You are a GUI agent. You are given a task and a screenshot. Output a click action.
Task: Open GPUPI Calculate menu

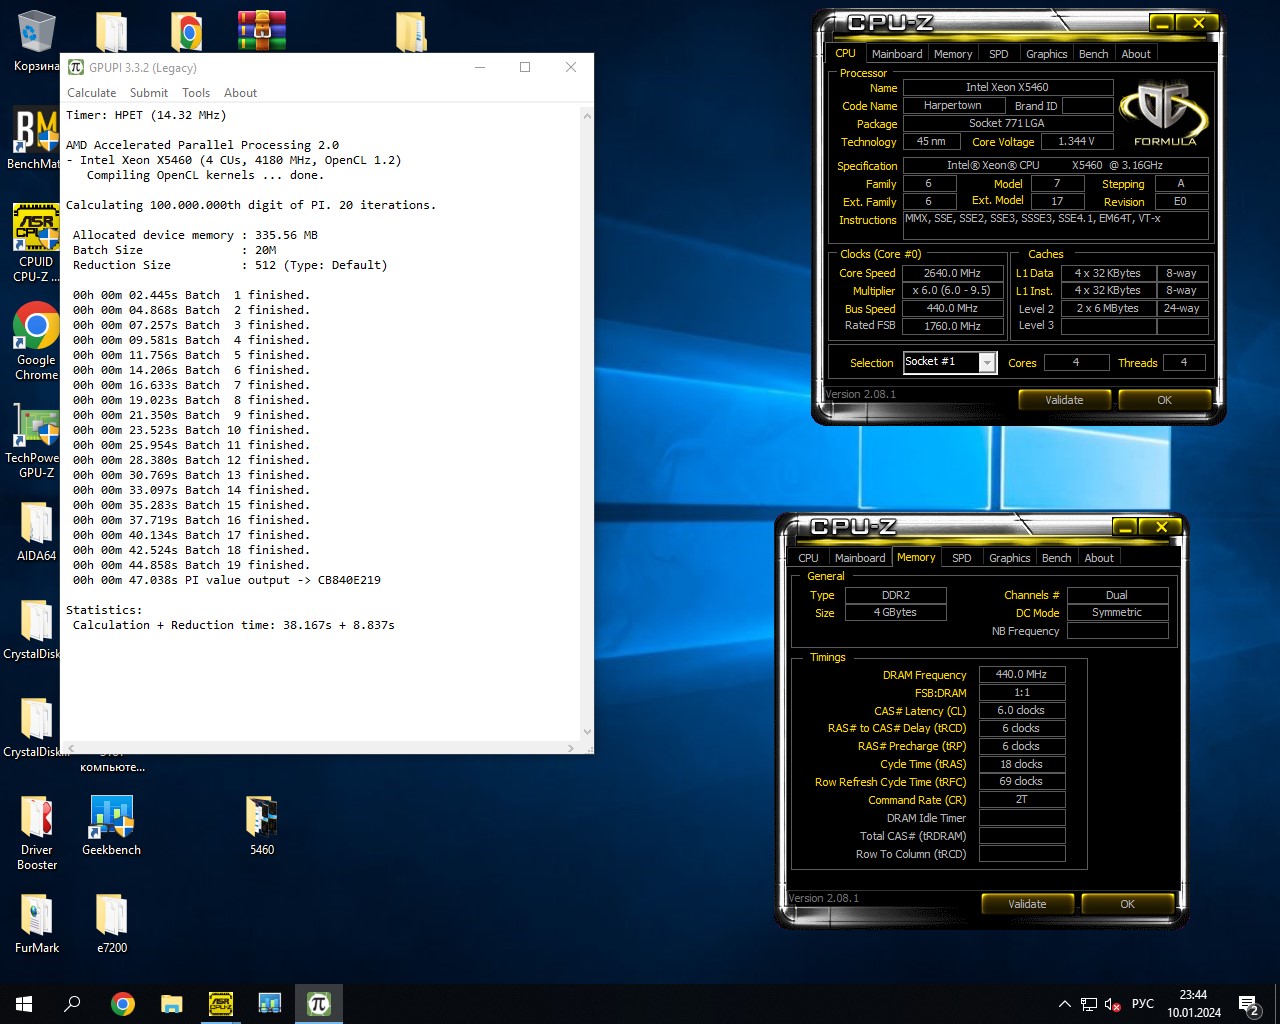pyautogui.click(x=91, y=93)
